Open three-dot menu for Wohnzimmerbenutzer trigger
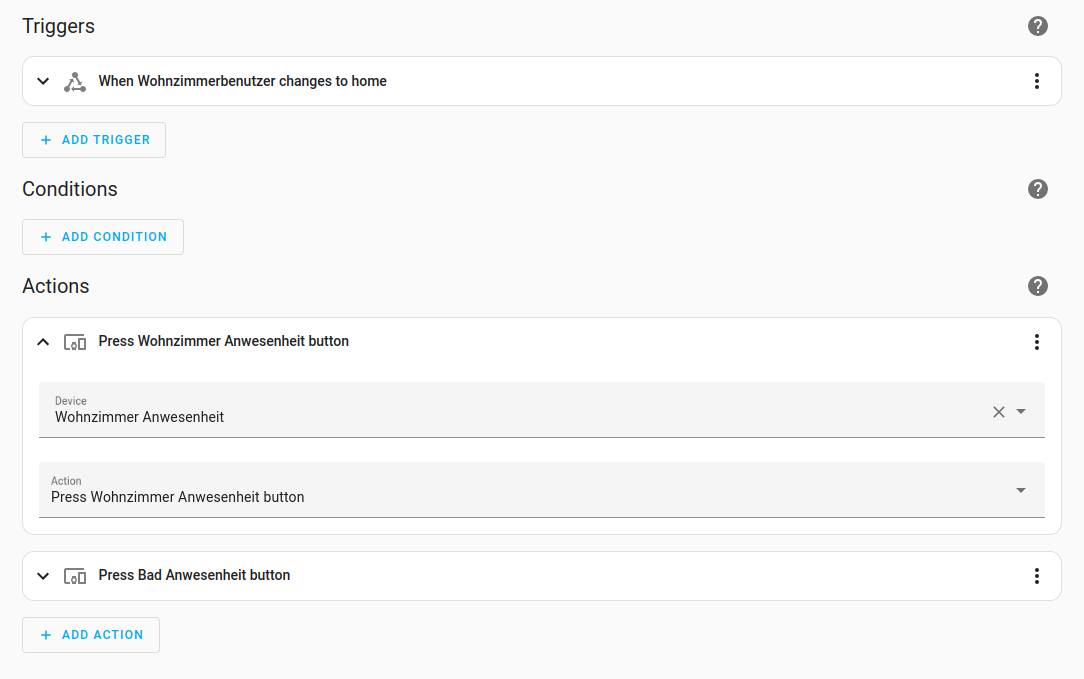Image resolution: width=1084 pixels, height=679 pixels. point(1037,81)
